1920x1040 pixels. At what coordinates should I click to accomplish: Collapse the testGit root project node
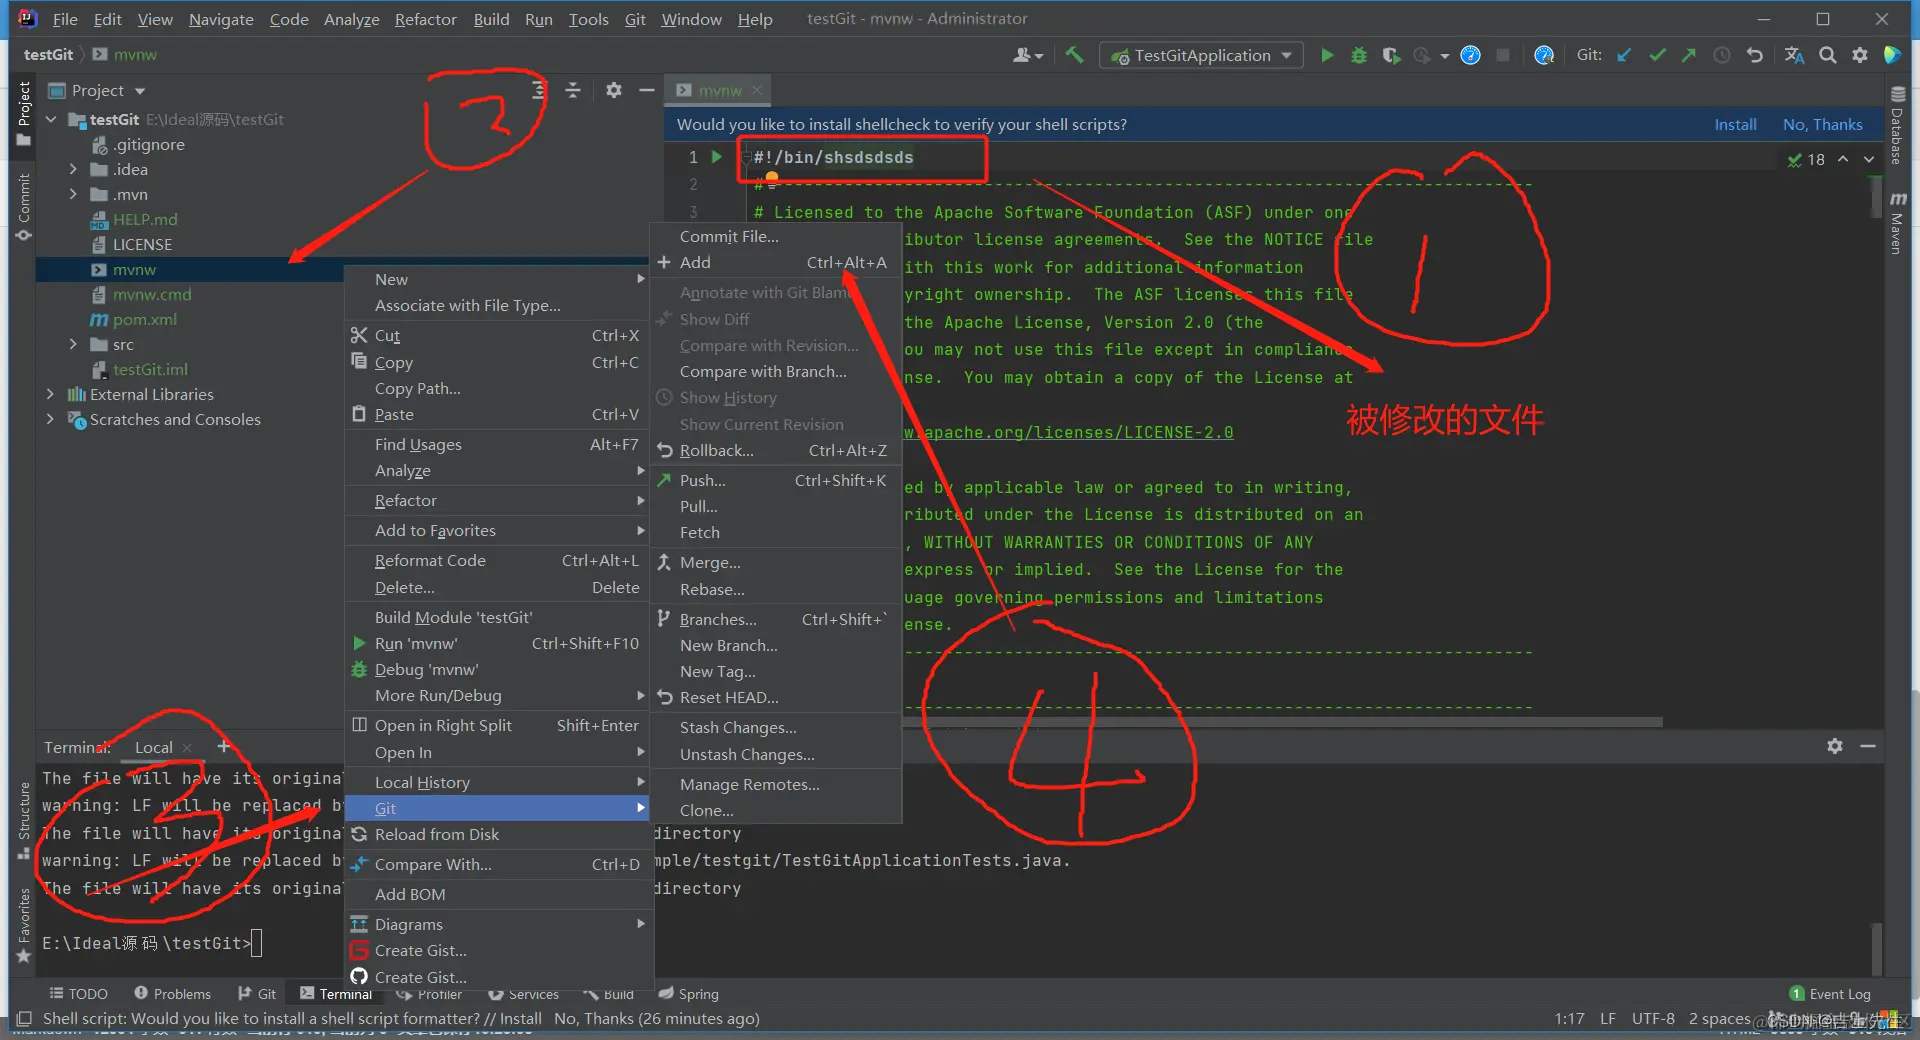tap(51, 119)
